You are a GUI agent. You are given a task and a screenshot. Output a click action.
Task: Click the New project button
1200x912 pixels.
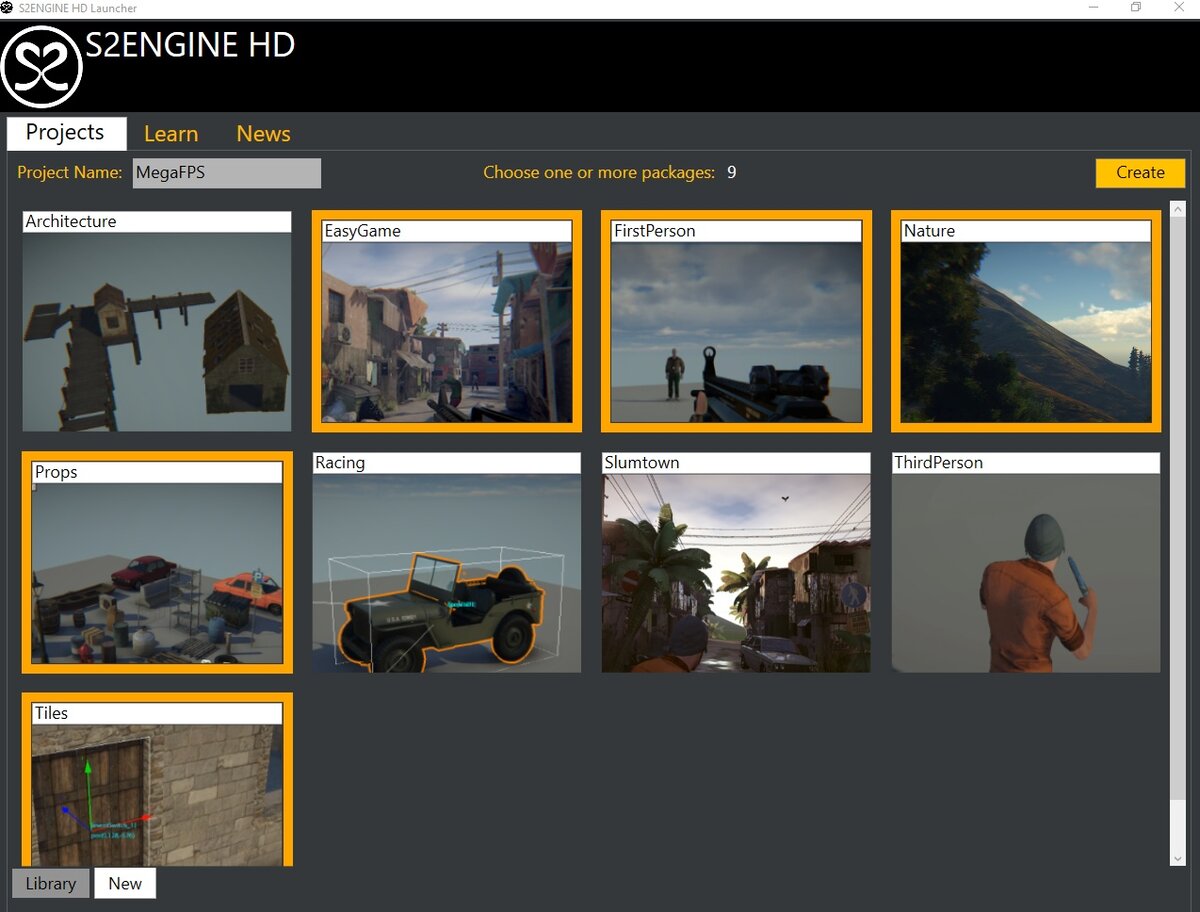click(125, 883)
